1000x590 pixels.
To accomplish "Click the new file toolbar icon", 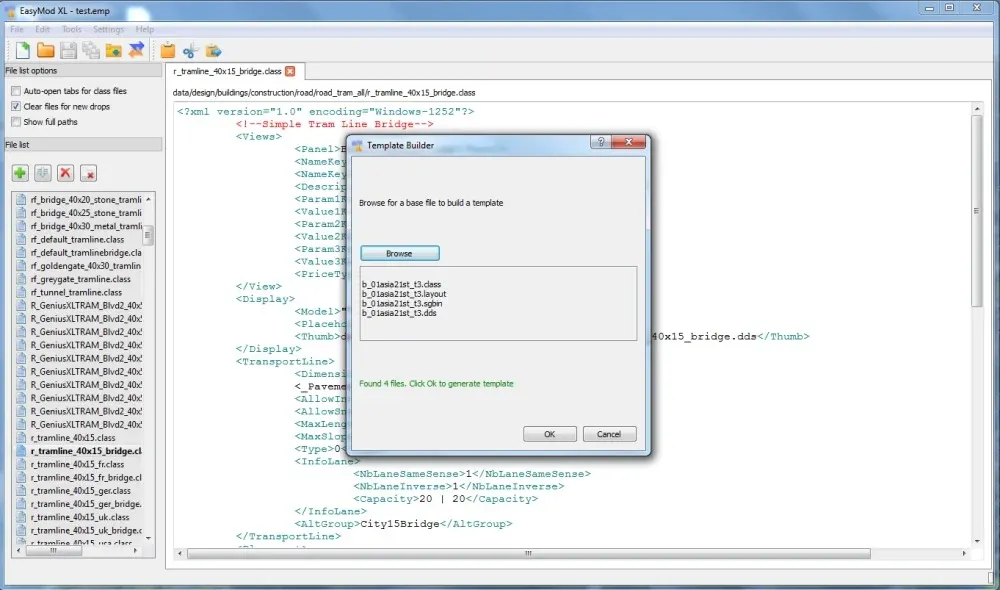I will pyautogui.click(x=21, y=50).
